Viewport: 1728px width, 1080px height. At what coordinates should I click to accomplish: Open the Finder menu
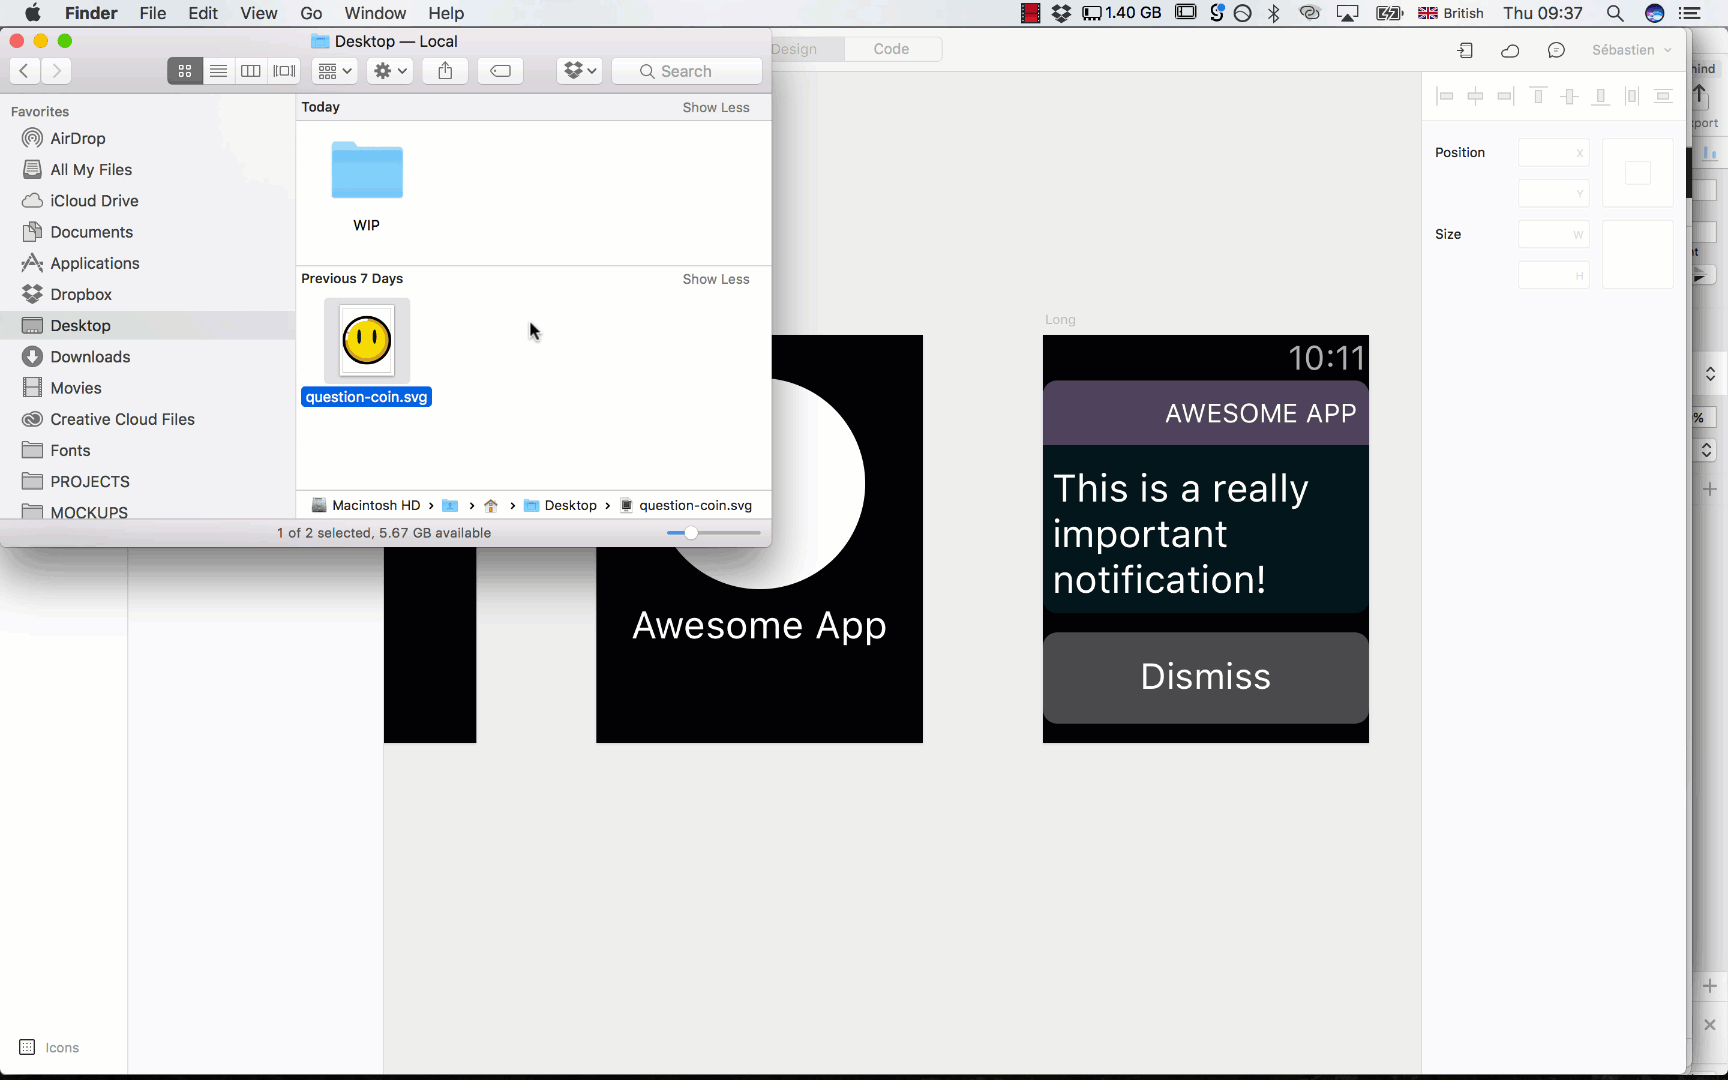pyautogui.click(x=91, y=13)
